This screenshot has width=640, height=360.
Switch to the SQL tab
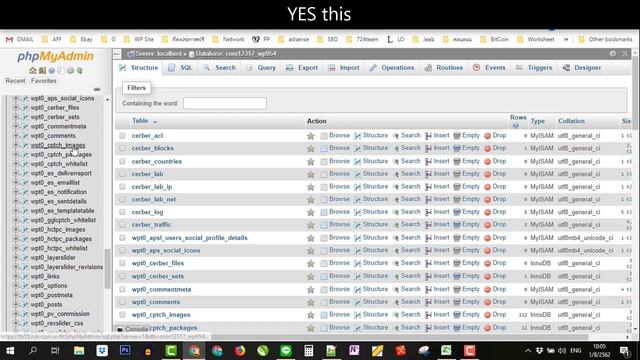[x=180, y=68]
